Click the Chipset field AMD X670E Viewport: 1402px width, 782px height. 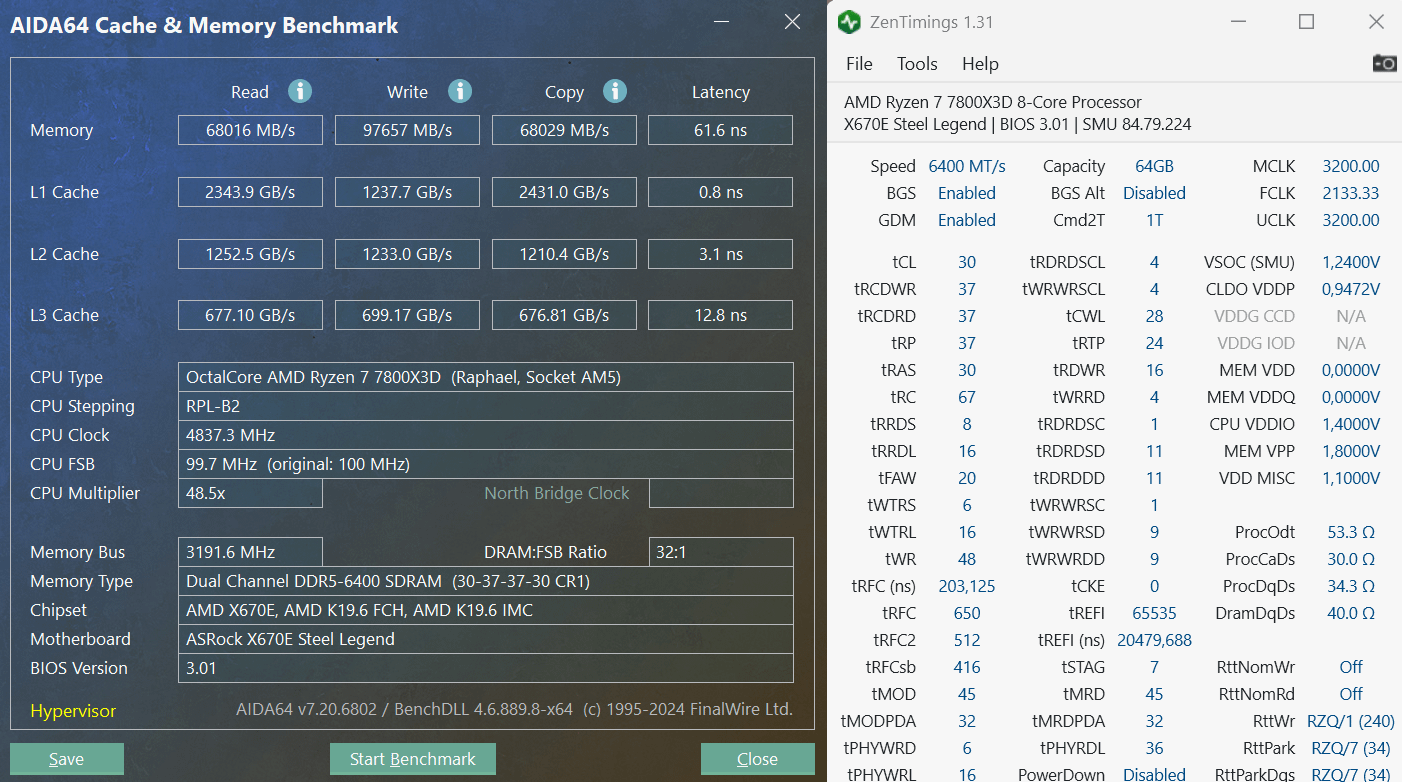coord(485,610)
